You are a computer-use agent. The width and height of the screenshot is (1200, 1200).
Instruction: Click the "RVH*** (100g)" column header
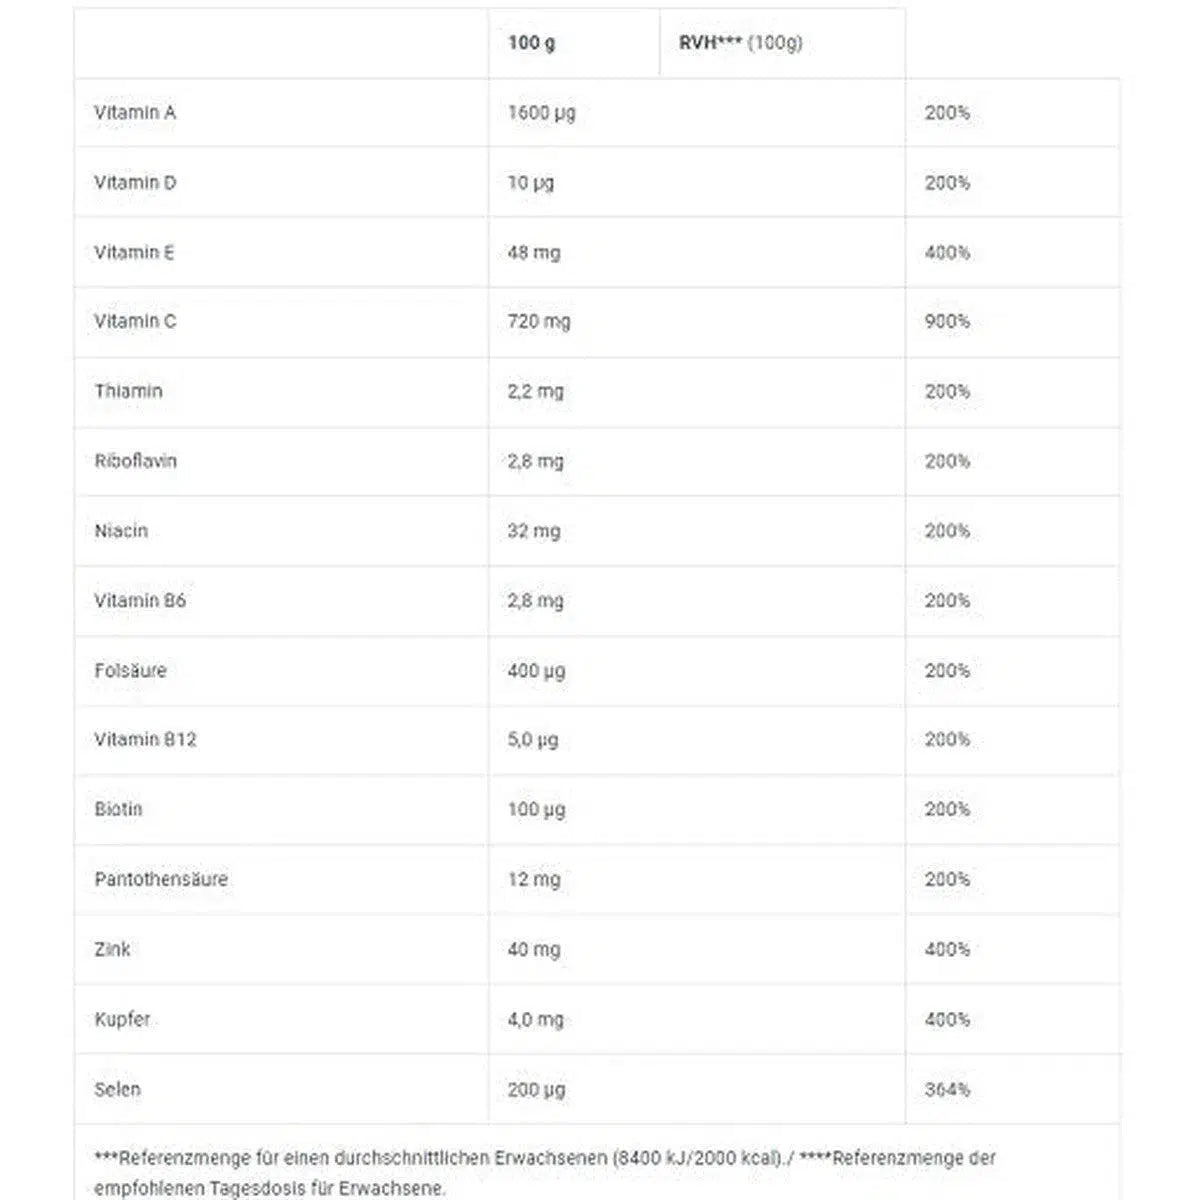740,43
